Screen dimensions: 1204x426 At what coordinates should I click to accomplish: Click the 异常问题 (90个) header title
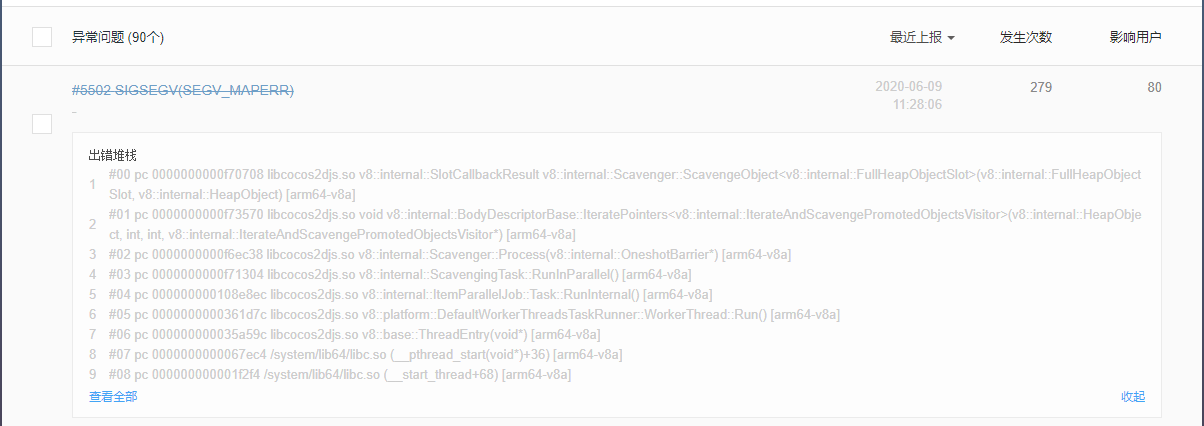(x=118, y=38)
